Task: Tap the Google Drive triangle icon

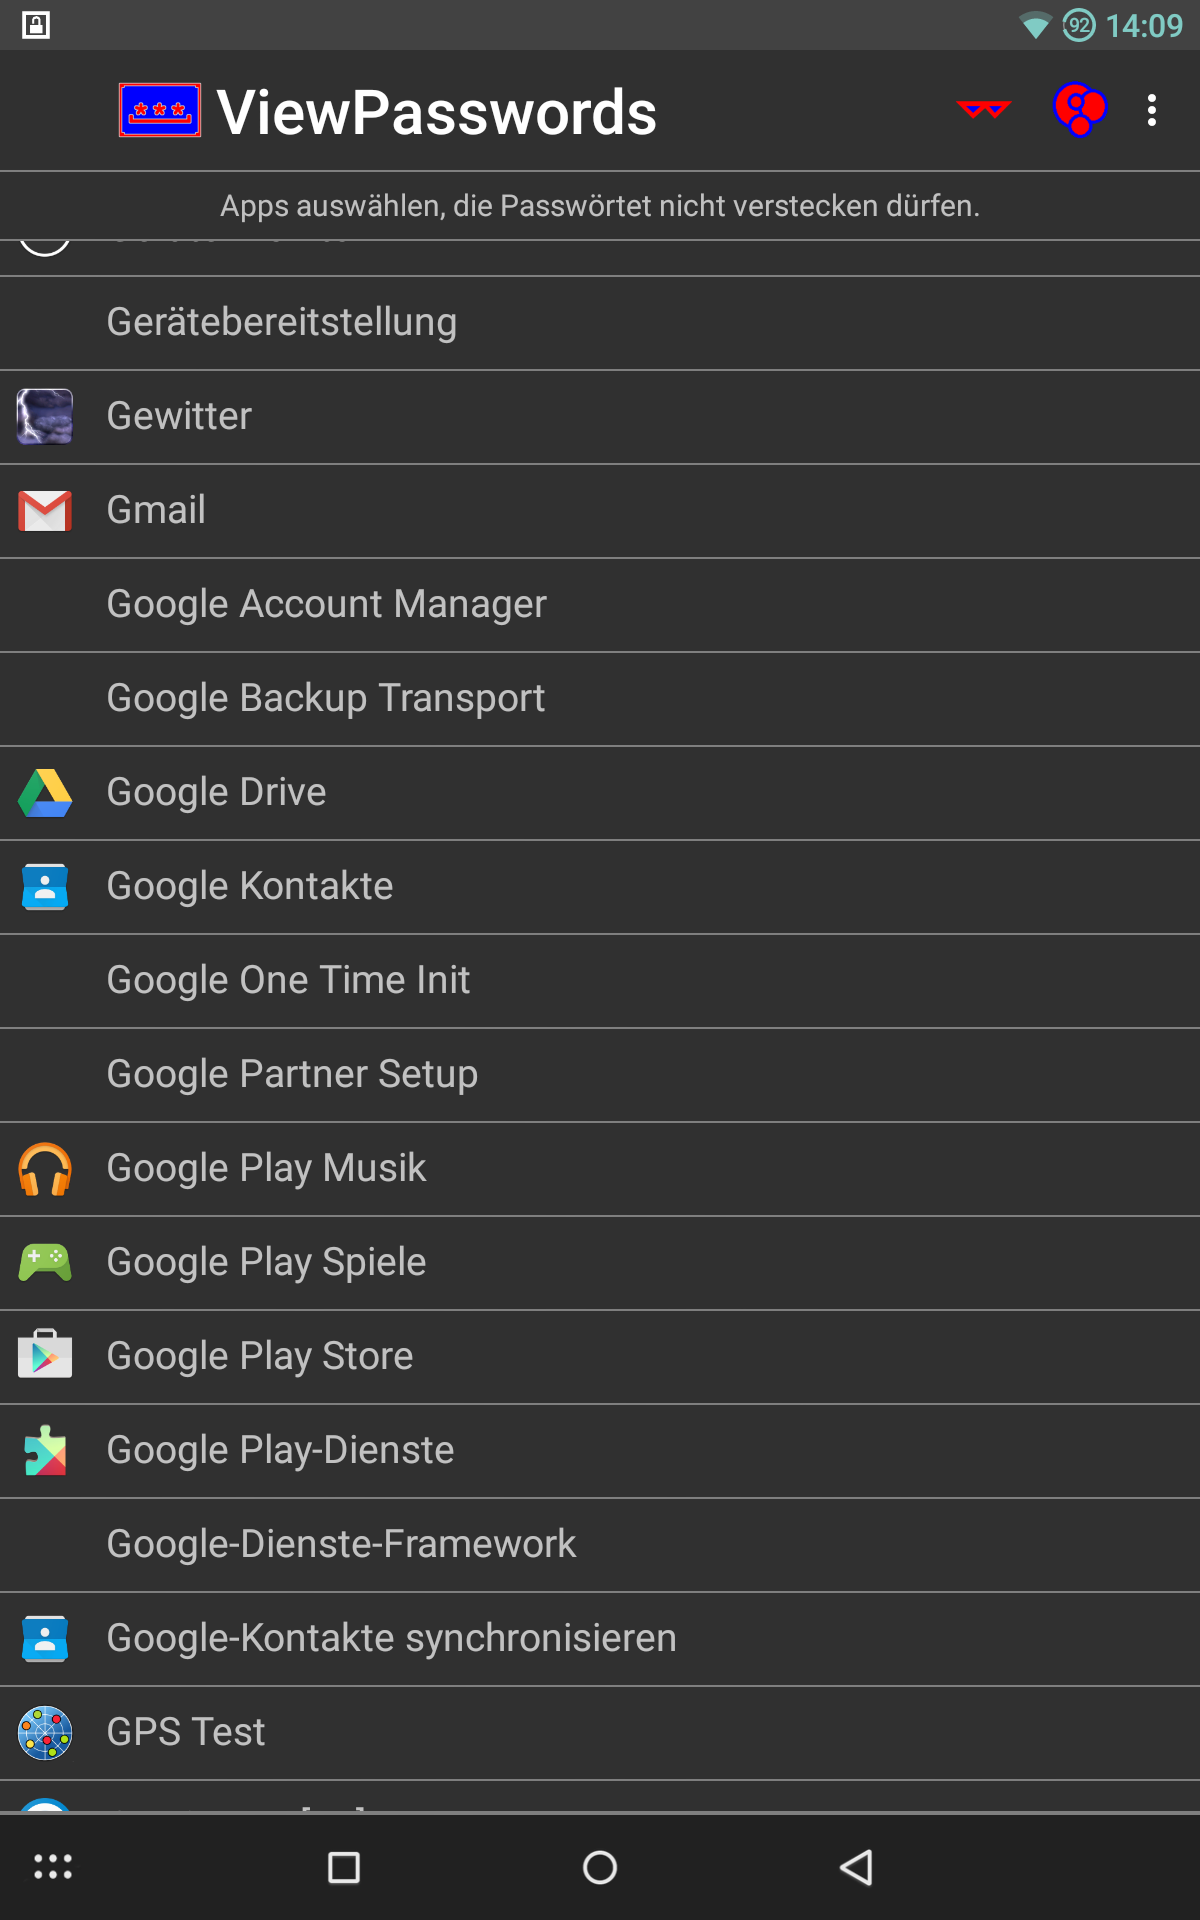Action: point(45,793)
